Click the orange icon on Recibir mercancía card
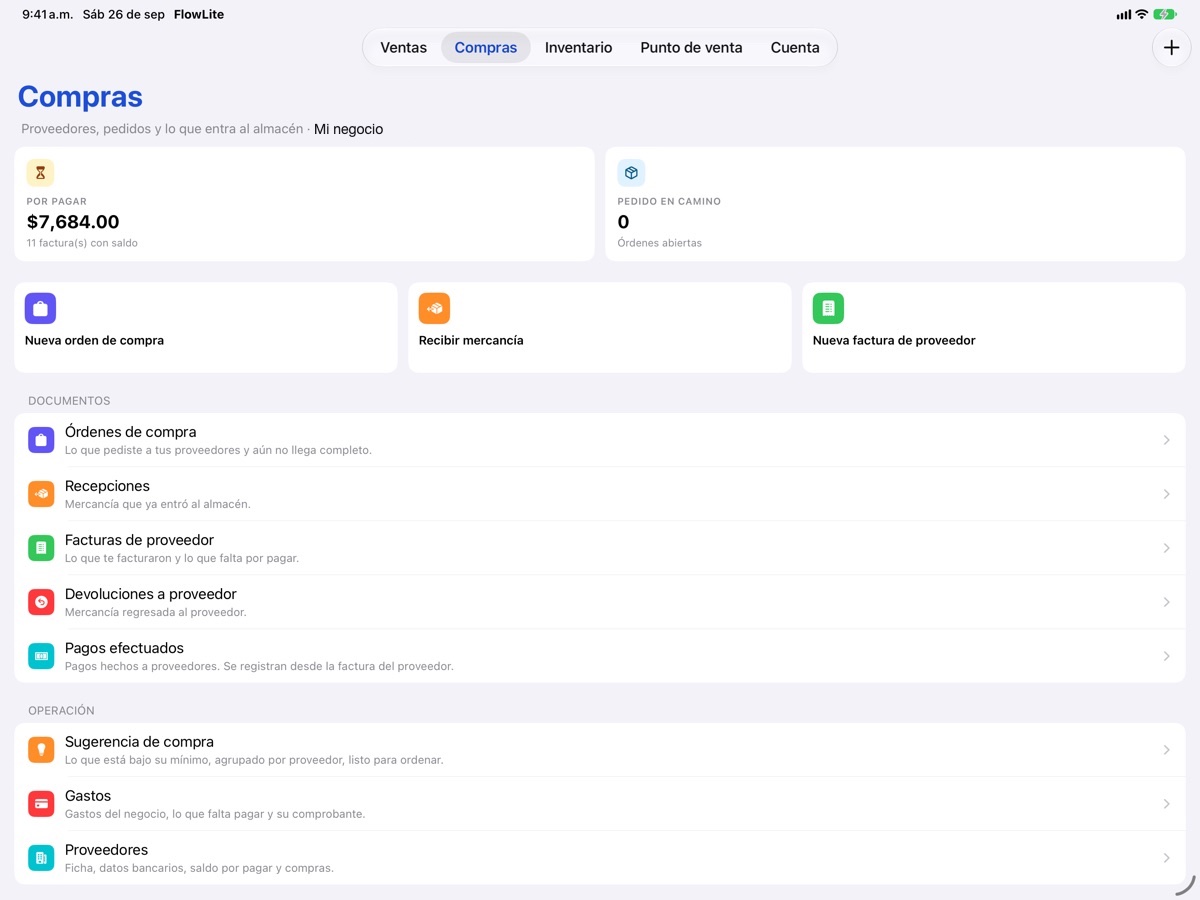The image size is (1200, 900). tap(434, 308)
